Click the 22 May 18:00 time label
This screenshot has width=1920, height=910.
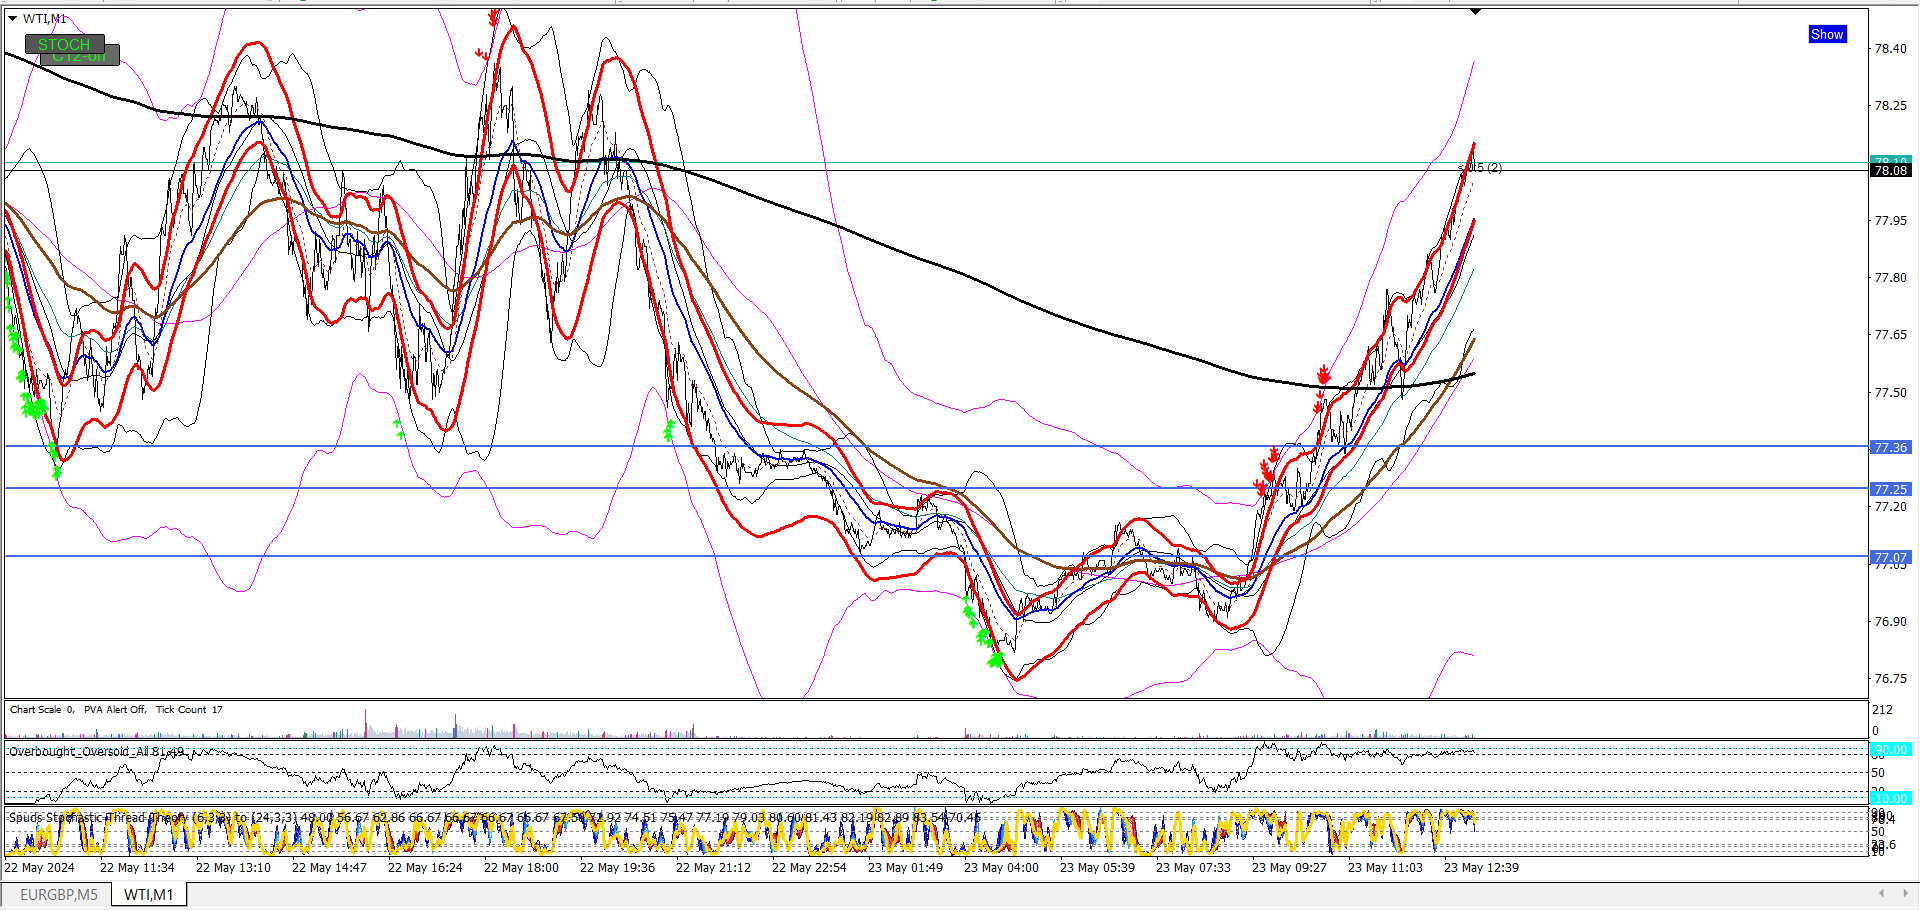click(x=521, y=867)
